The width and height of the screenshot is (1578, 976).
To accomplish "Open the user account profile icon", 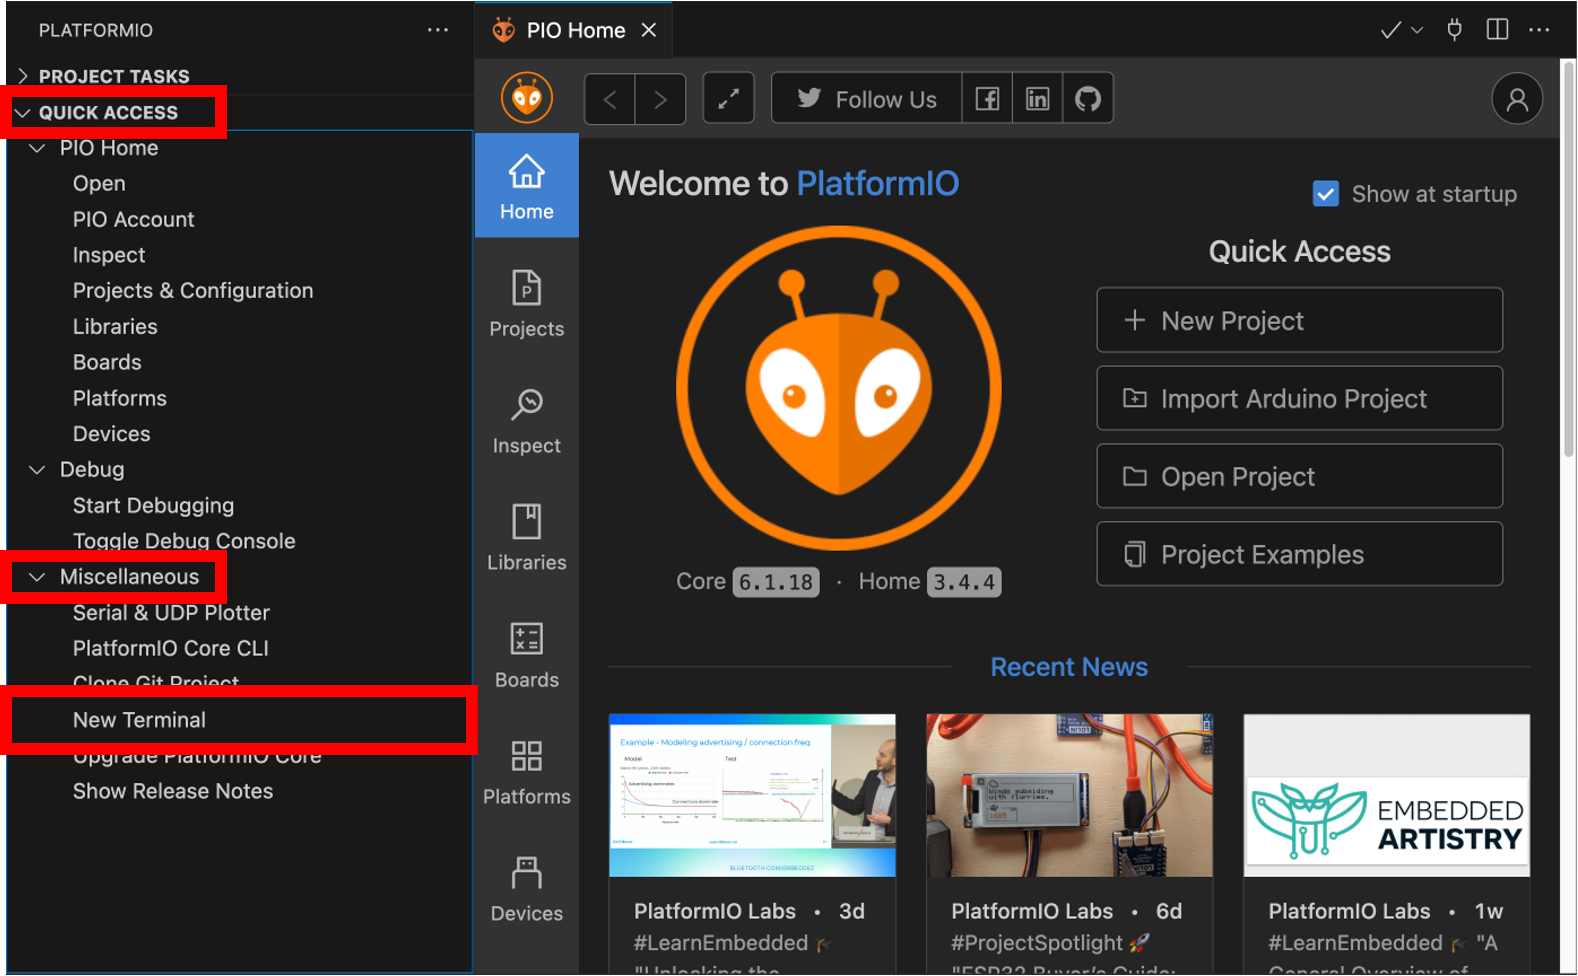I will click(1516, 99).
